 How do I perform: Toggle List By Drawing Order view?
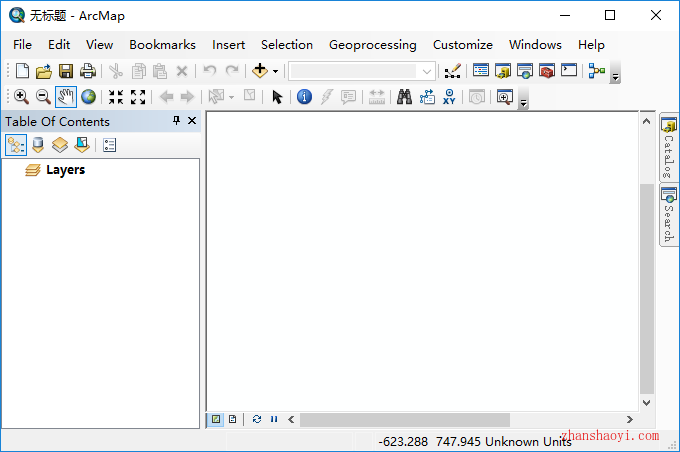(x=16, y=145)
